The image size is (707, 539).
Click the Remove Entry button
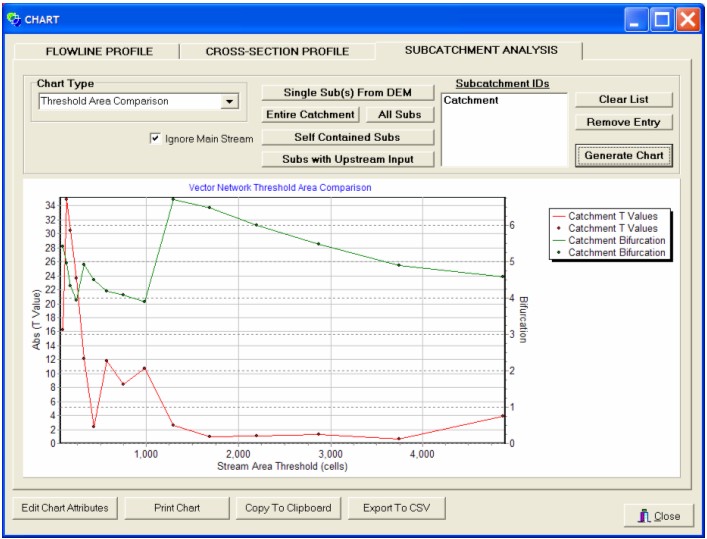(623, 122)
